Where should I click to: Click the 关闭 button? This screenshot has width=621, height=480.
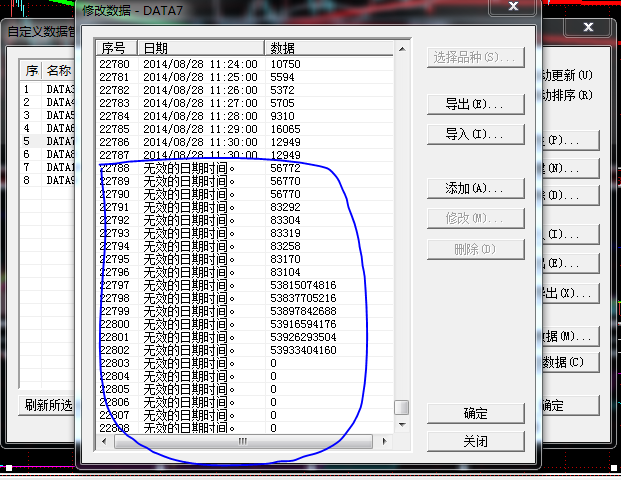click(x=475, y=441)
